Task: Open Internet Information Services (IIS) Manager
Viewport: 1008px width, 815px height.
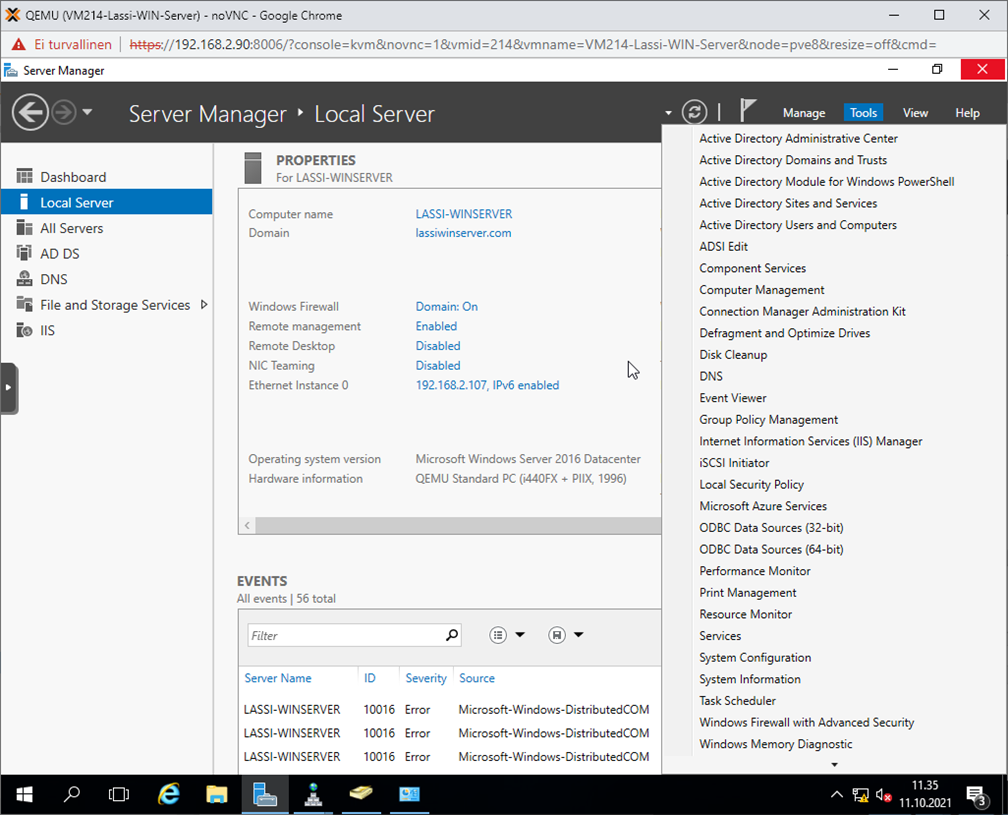Action: pyautogui.click(x=811, y=442)
